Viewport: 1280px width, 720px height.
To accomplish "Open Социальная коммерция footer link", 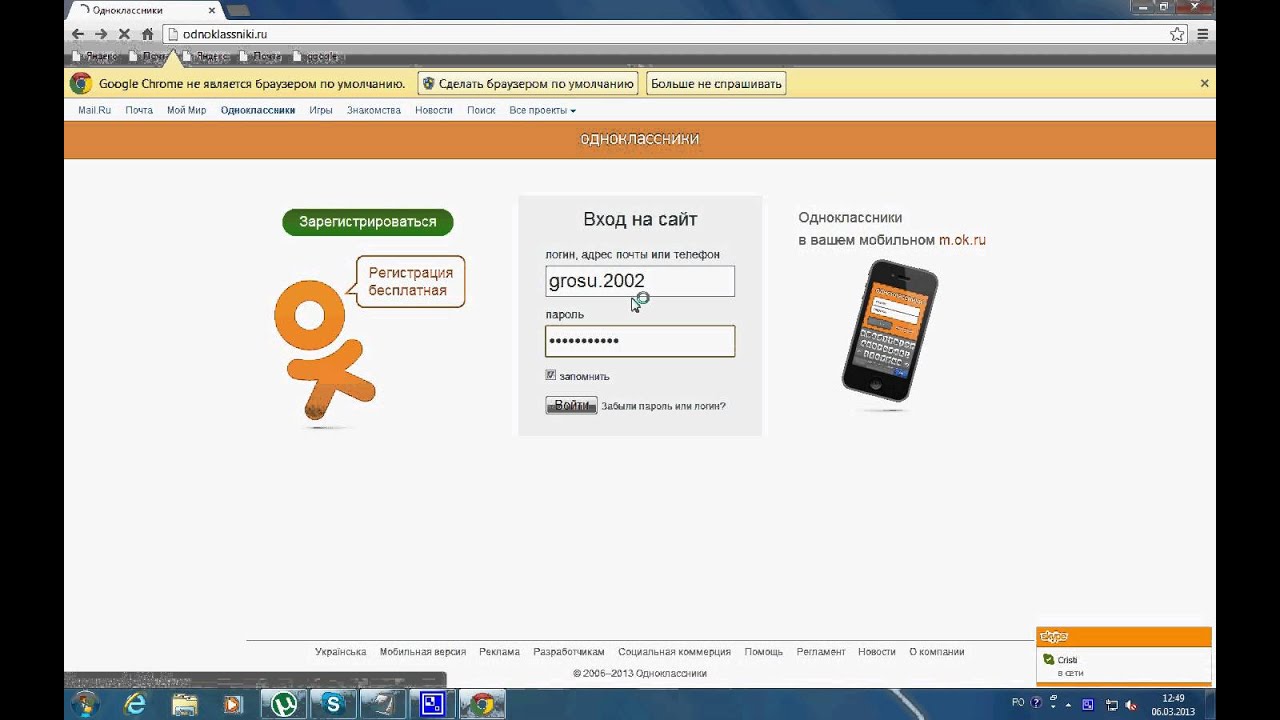I will point(674,652).
